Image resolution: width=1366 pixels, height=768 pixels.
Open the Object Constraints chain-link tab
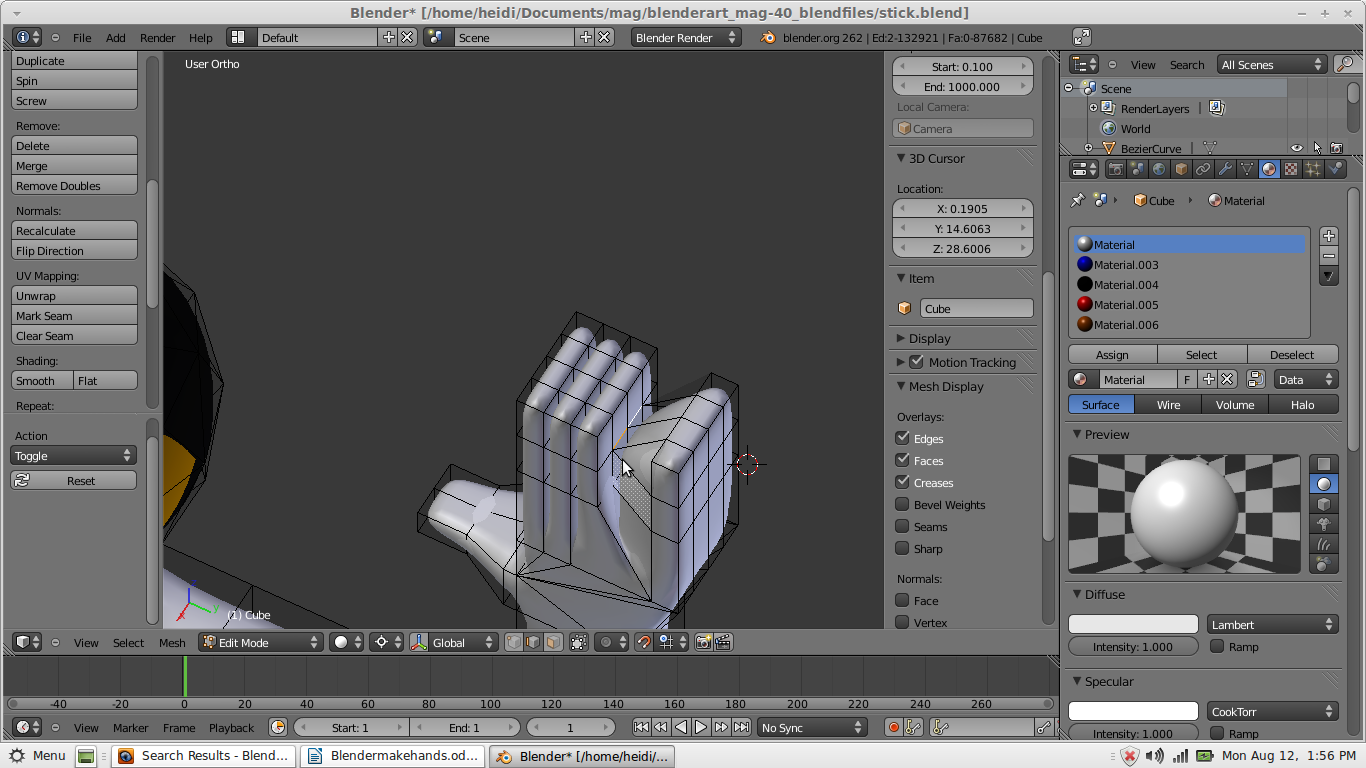point(1203,169)
